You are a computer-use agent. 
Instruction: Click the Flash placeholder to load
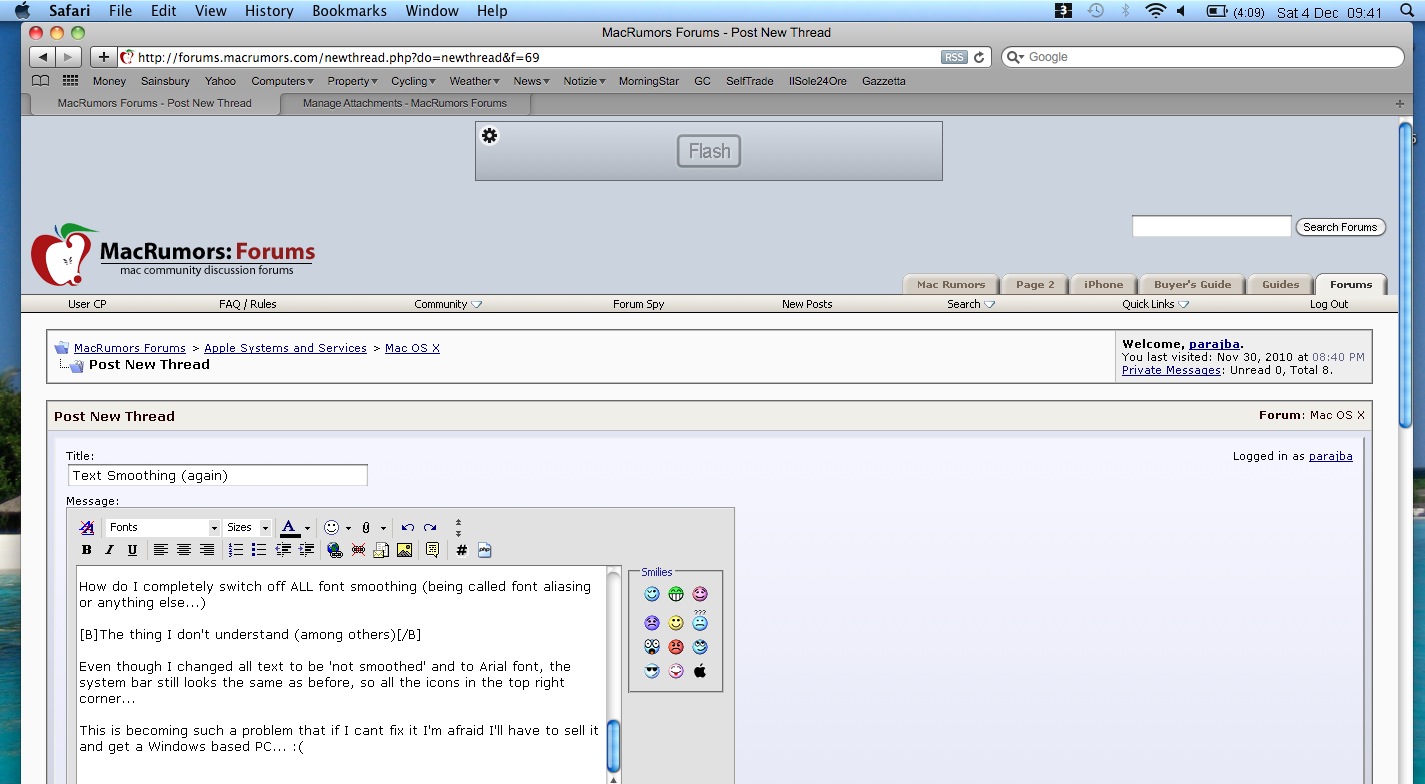click(709, 151)
